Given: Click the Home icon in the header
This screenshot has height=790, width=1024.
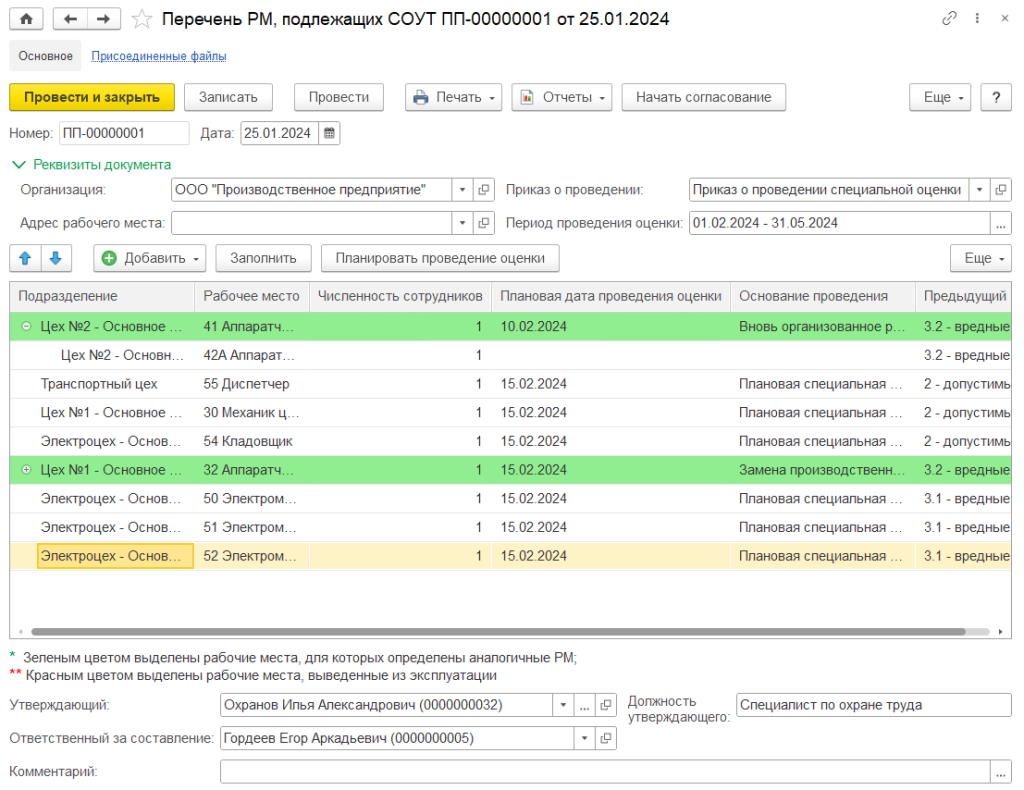Looking at the screenshot, I should [26, 19].
